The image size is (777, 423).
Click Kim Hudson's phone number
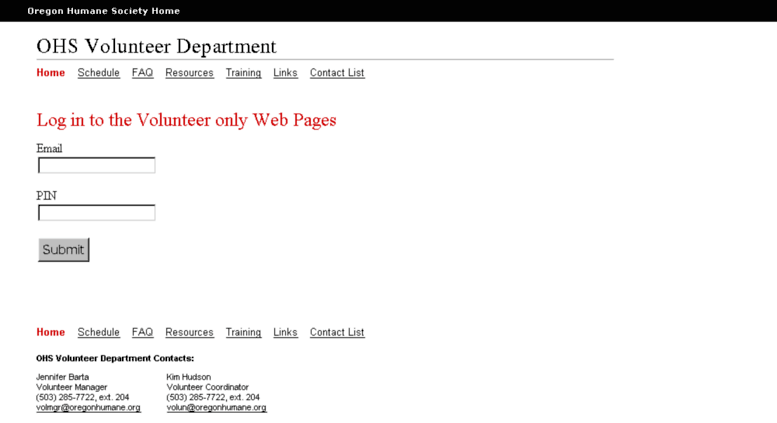pyautogui.click(x=213, y=397)
